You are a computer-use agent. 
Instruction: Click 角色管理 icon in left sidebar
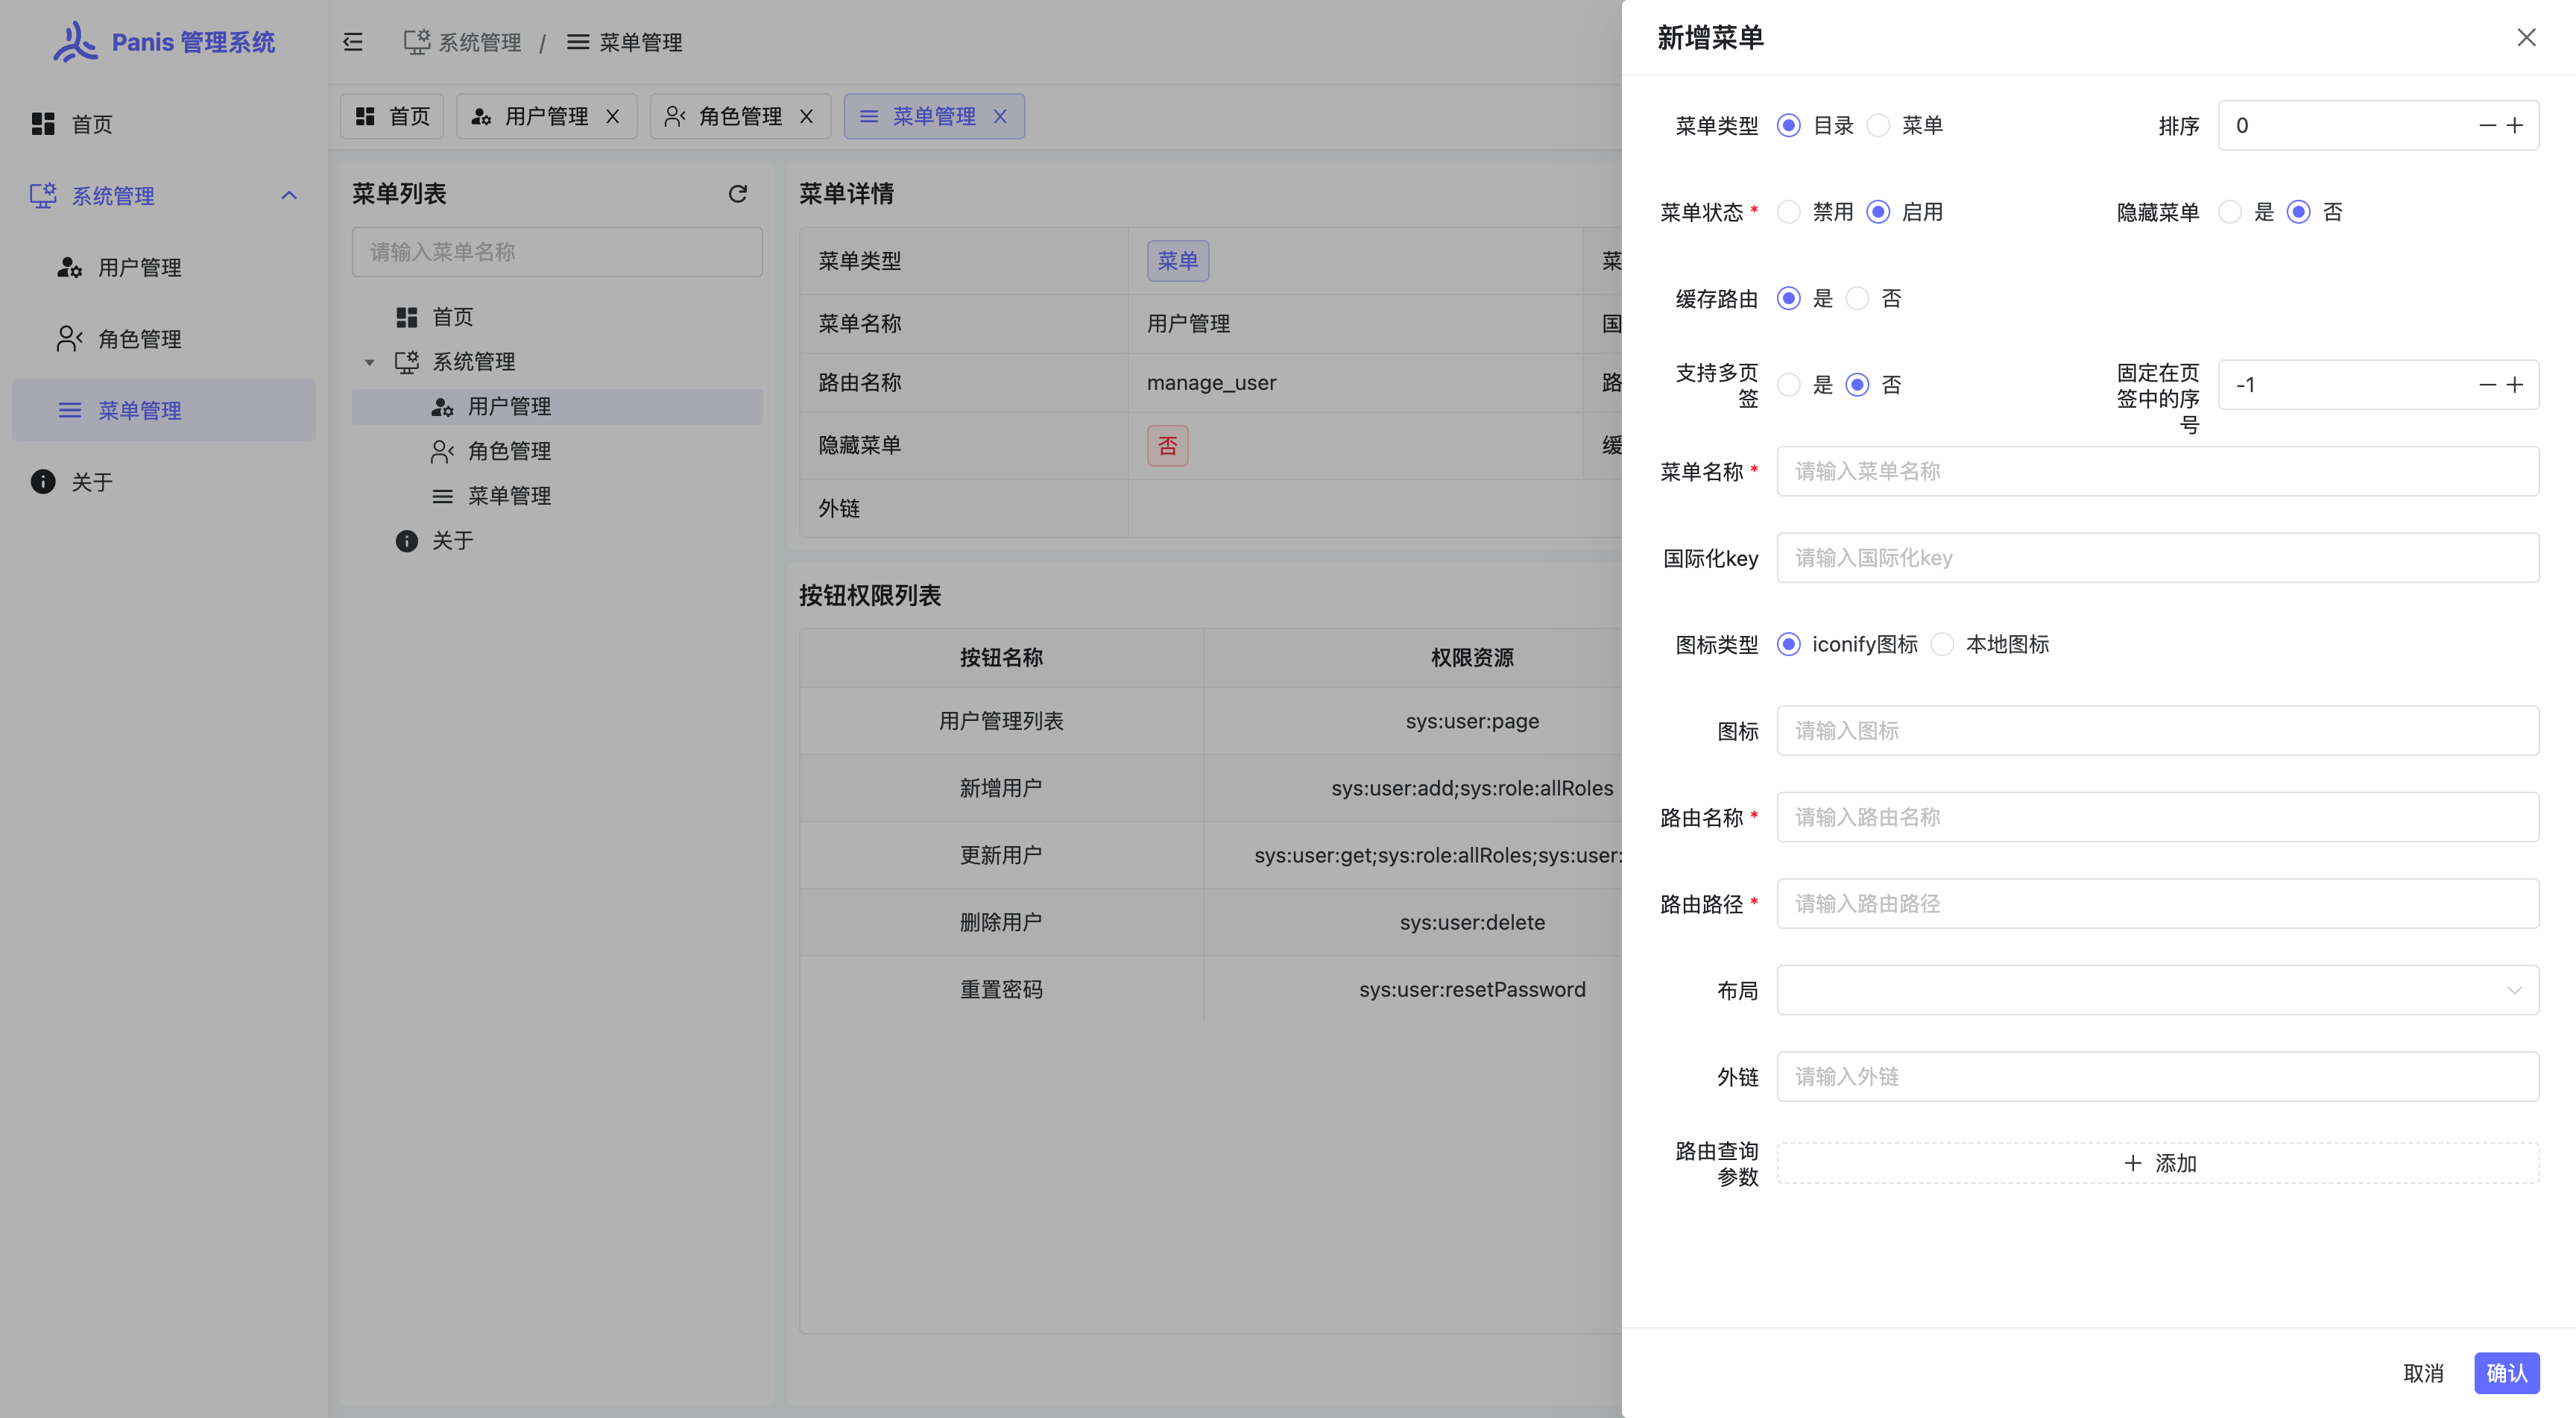69,339
